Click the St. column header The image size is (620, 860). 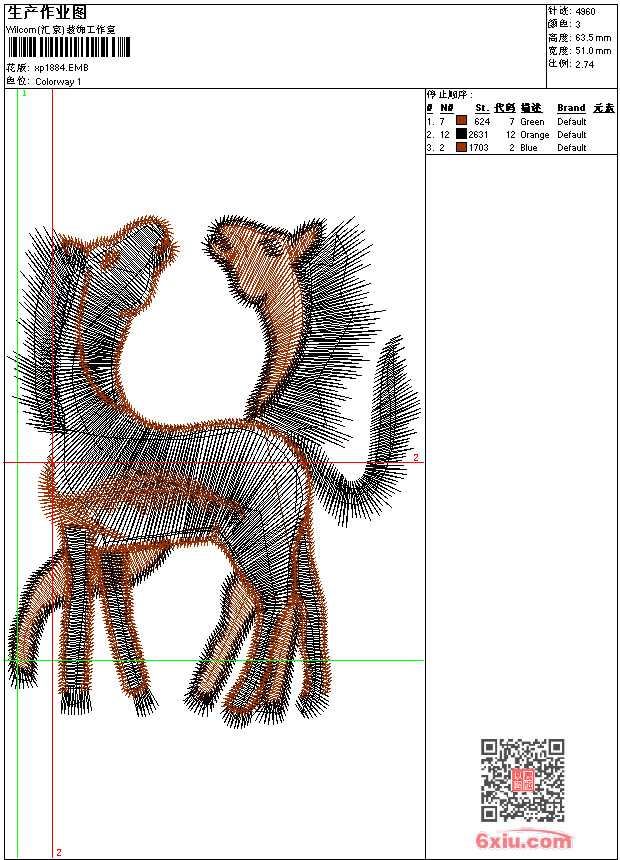481,108
